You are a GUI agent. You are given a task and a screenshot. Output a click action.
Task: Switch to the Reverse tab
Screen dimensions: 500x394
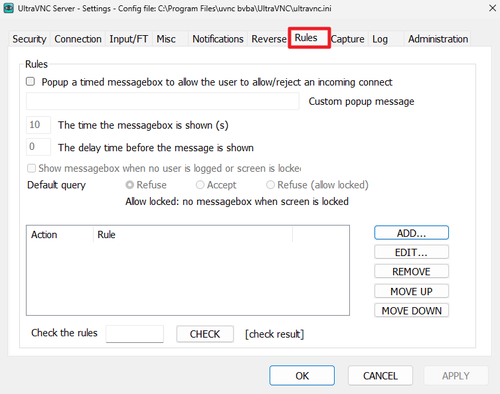coord(269,39)
